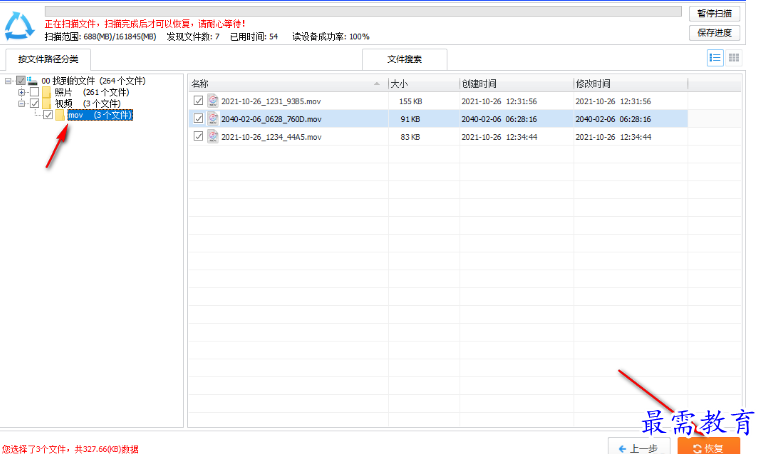Click the 照片 folder icon

[x=46, y=92]
